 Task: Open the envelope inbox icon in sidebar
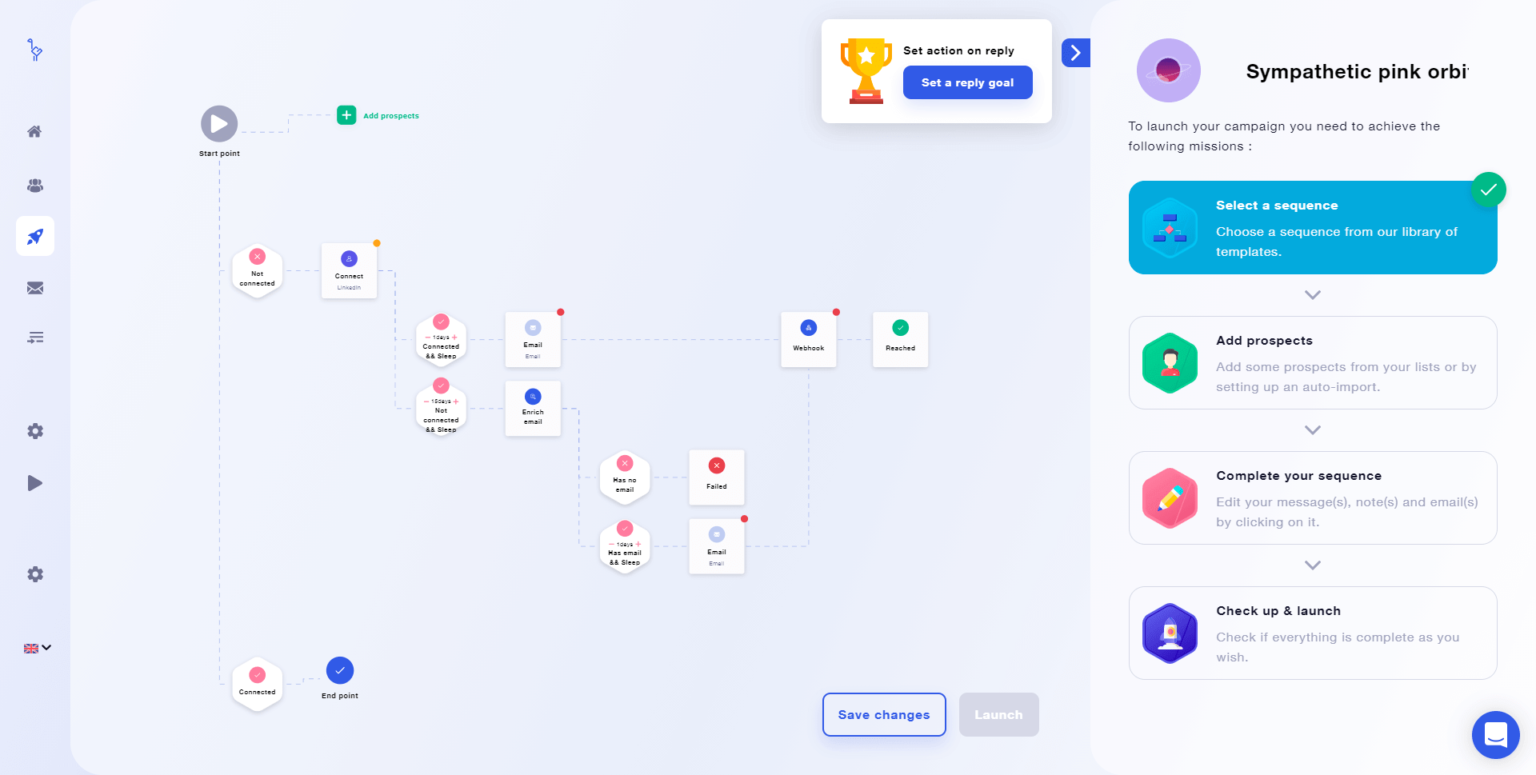[35, 288]
